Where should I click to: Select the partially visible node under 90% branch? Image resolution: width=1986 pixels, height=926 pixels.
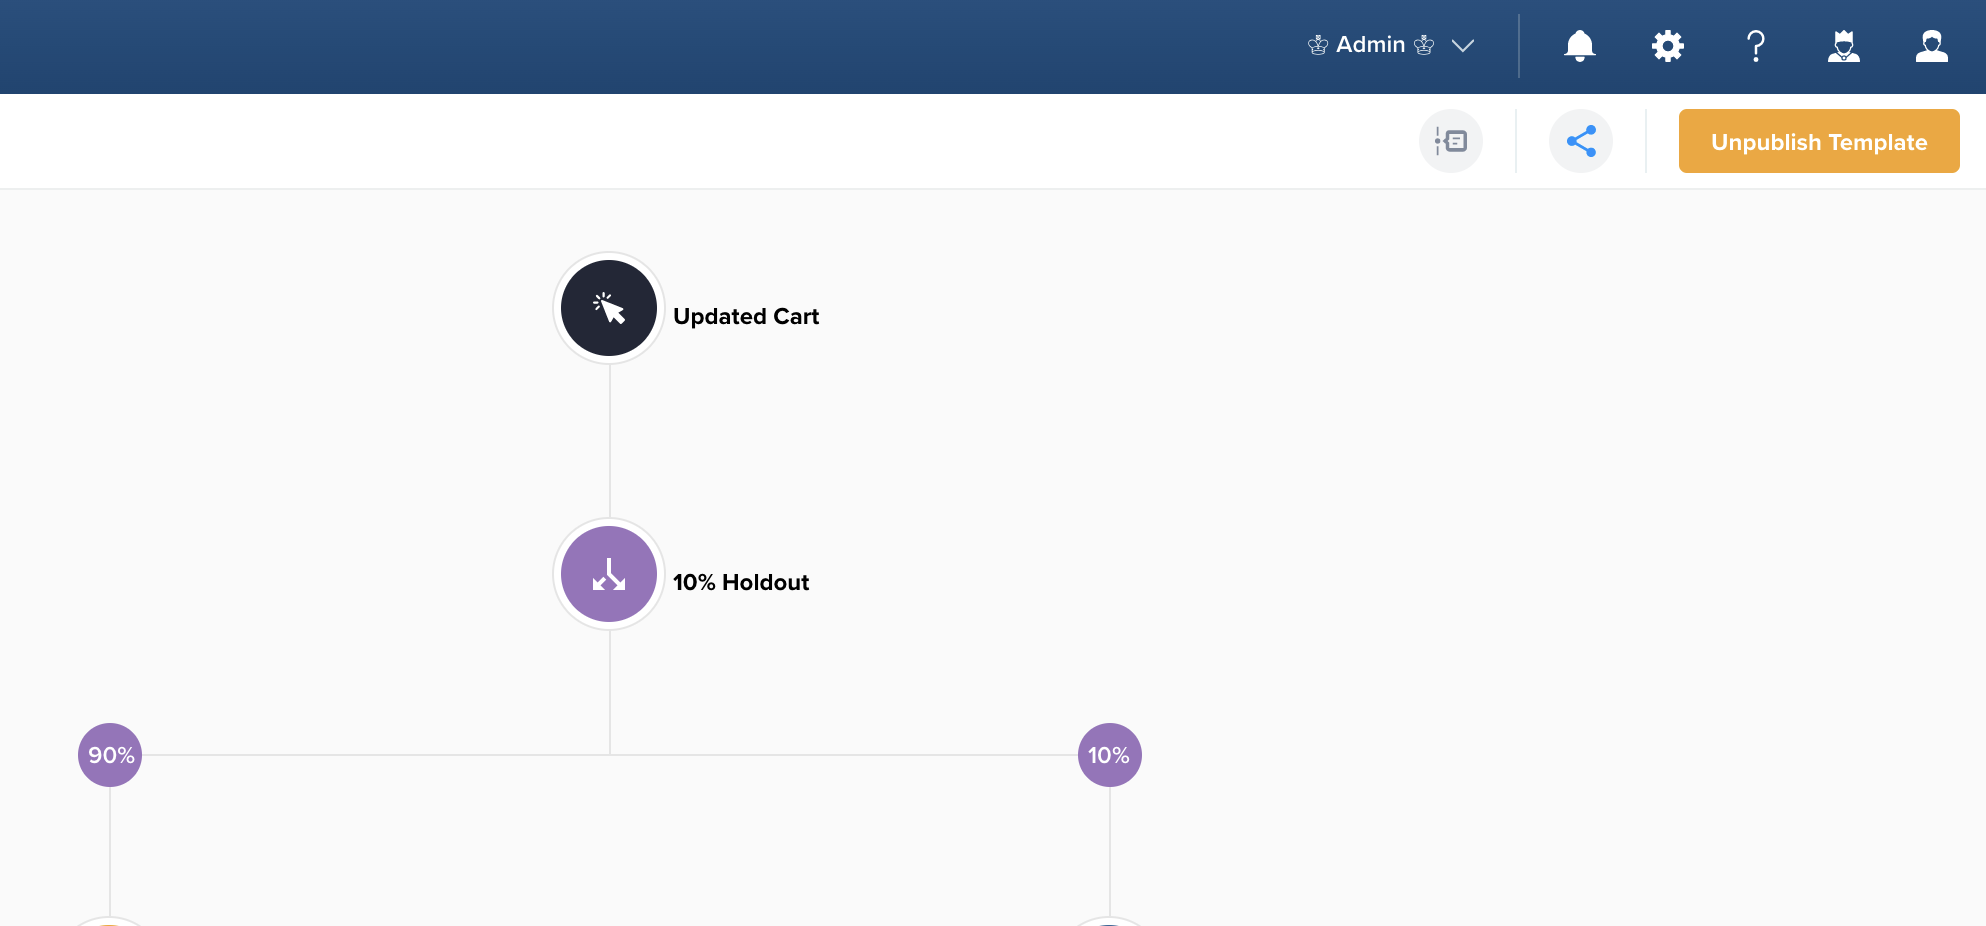[x=110, y=921]
